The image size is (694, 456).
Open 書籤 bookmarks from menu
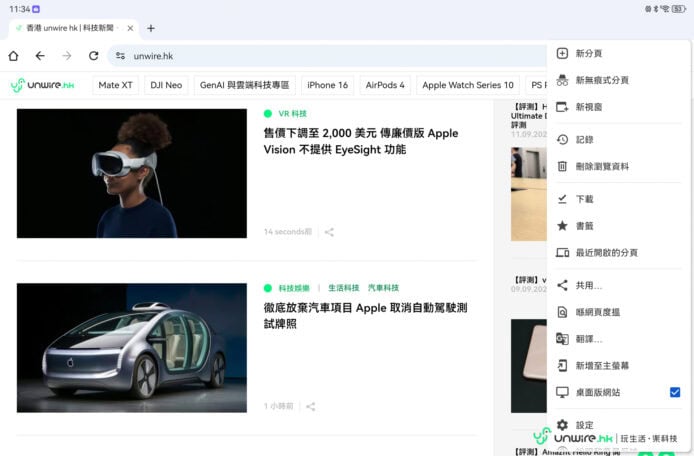[585, 226]
